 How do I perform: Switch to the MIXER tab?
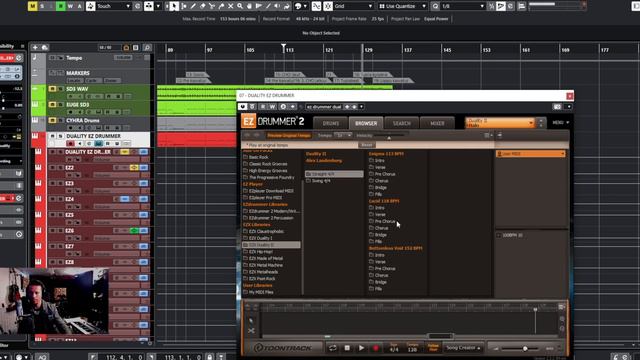pos(437,123)
